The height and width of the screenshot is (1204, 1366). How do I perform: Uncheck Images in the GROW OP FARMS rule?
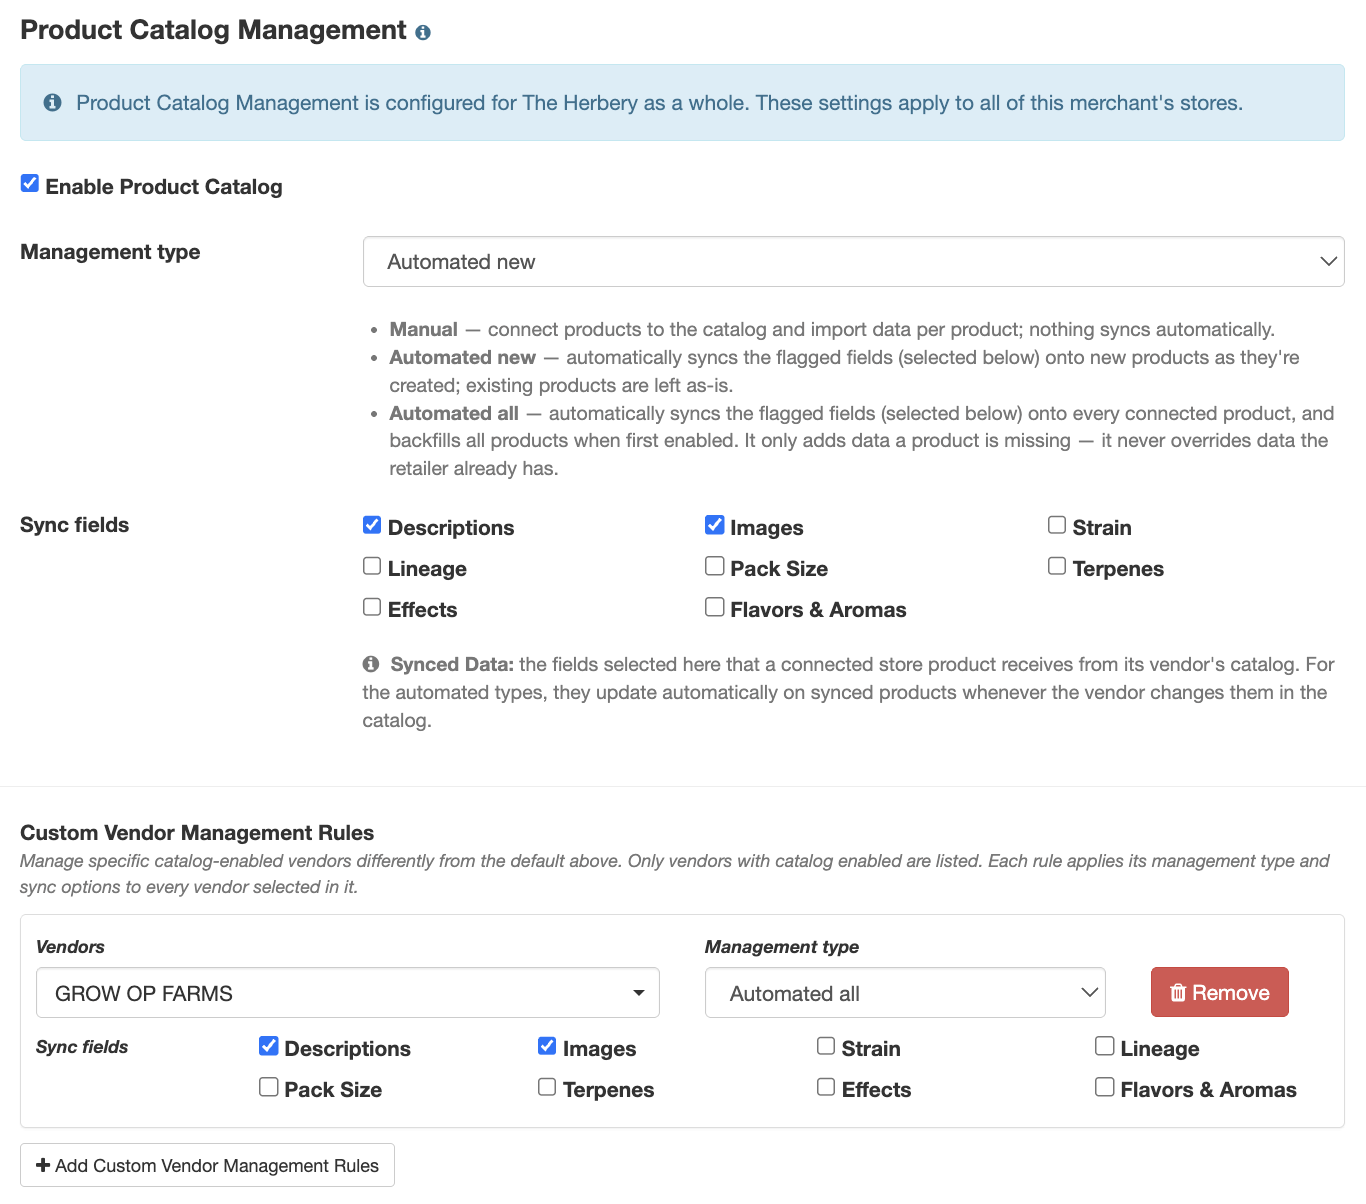(x=547, y=1046)
